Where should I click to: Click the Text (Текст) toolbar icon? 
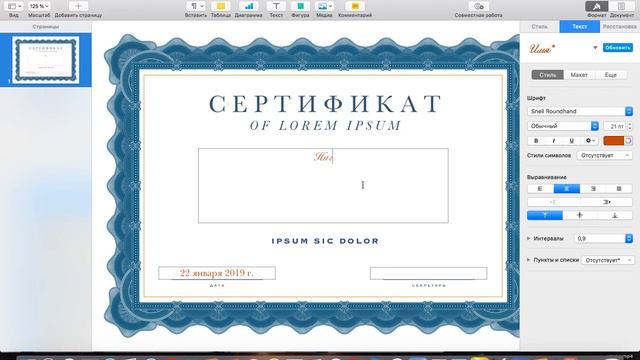click(276, 7)
